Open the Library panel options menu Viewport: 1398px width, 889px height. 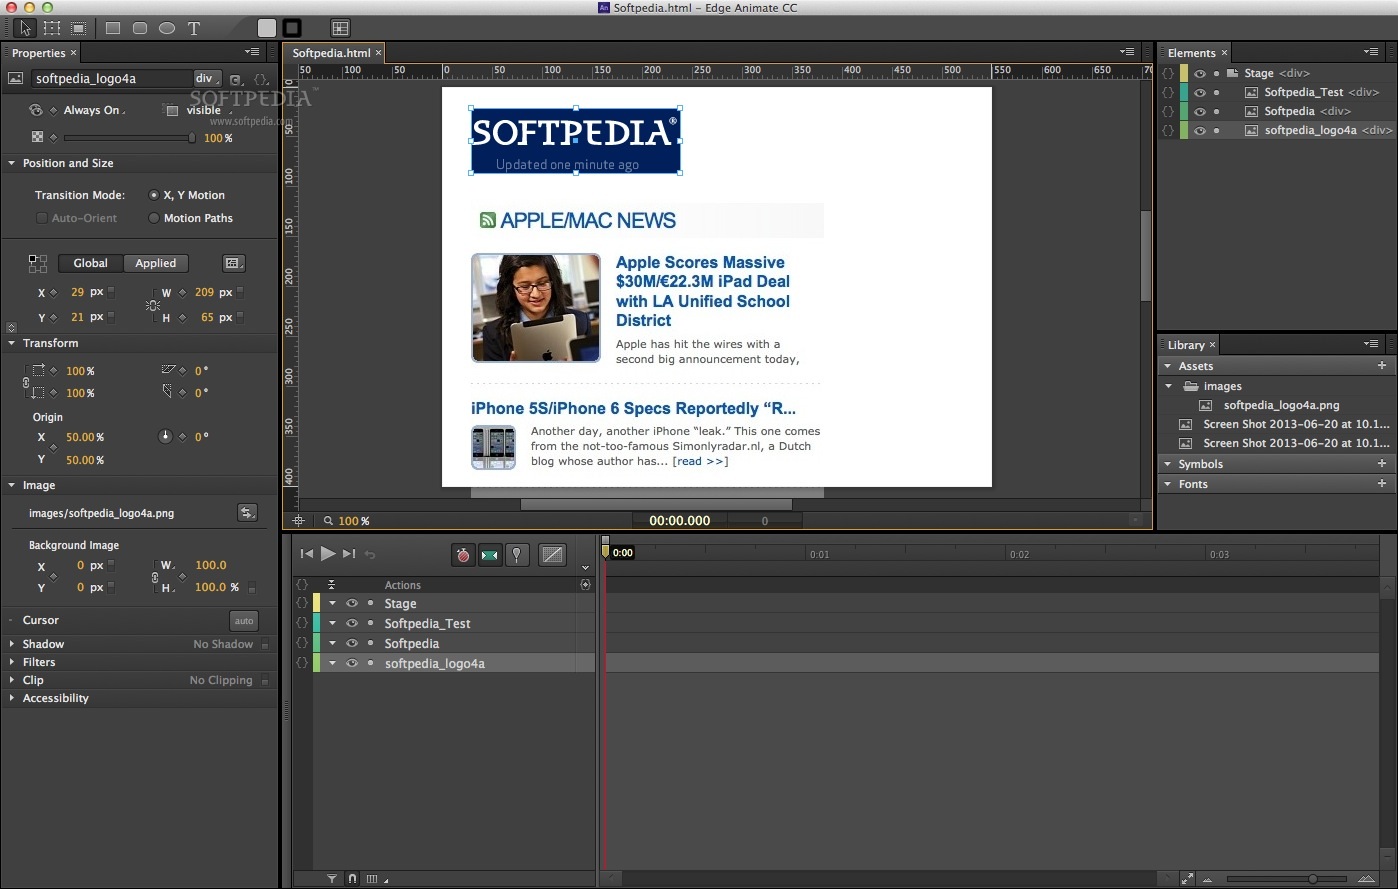point(1371,344)
